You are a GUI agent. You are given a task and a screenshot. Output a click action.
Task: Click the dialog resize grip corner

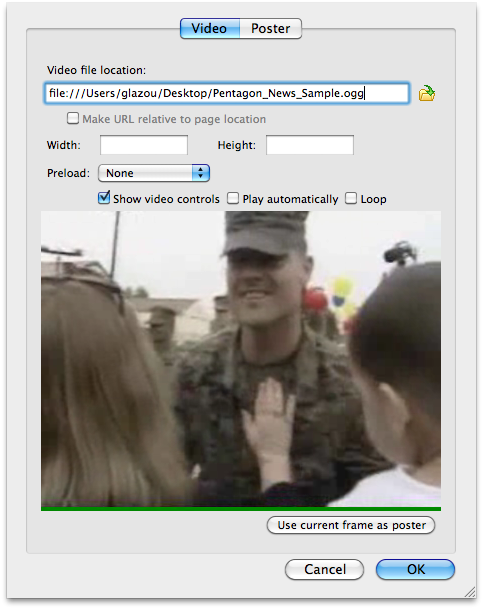point(470,592)
